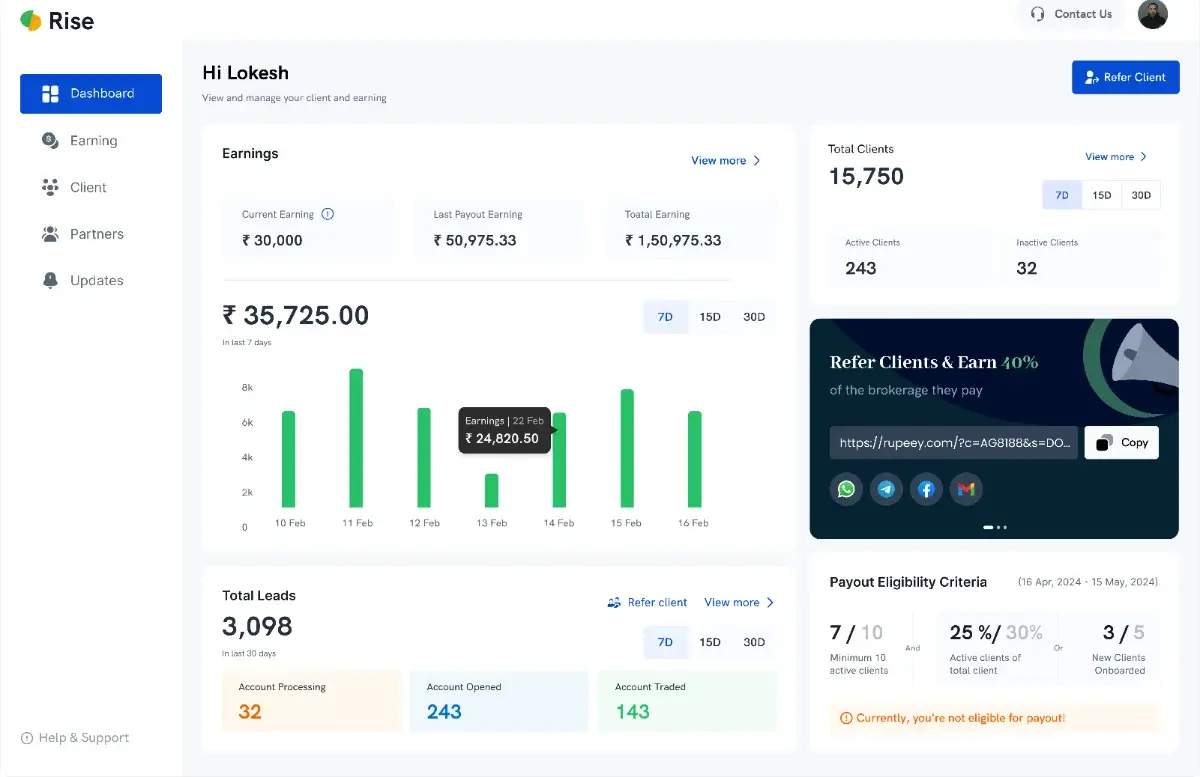Click the Partners people icon in sidebar
The width and height of the screenshot is (1200, 777).
pos(50,234)
